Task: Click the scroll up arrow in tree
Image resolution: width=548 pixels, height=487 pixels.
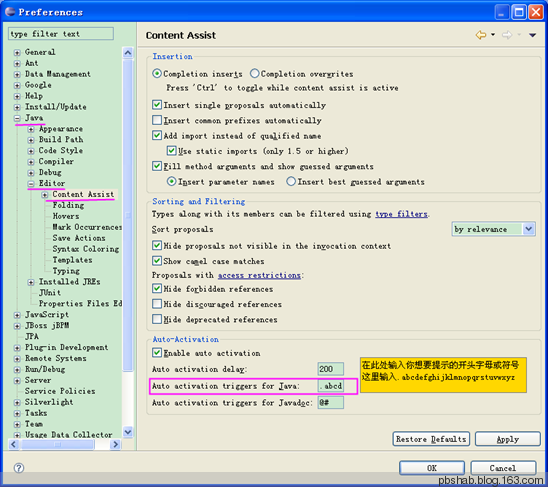Action: tap(128, 53)
